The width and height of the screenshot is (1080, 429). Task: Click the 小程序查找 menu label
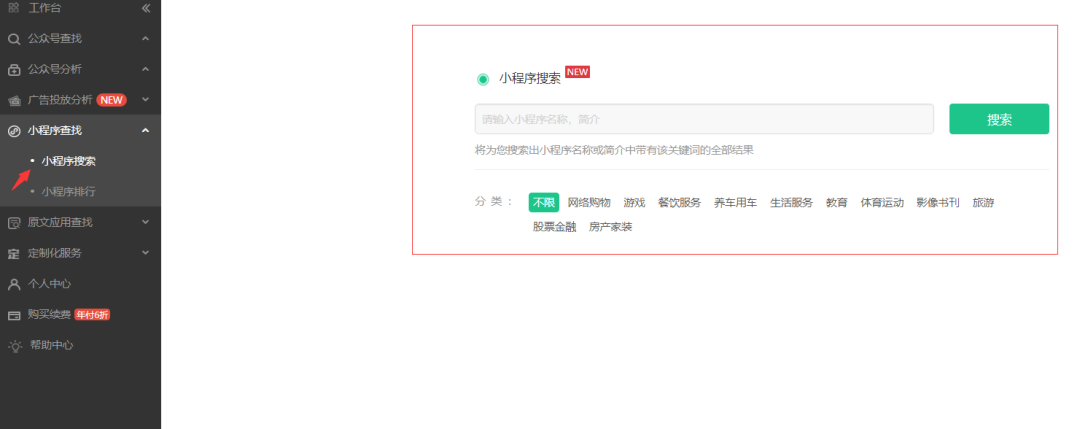tap(54, 130)
